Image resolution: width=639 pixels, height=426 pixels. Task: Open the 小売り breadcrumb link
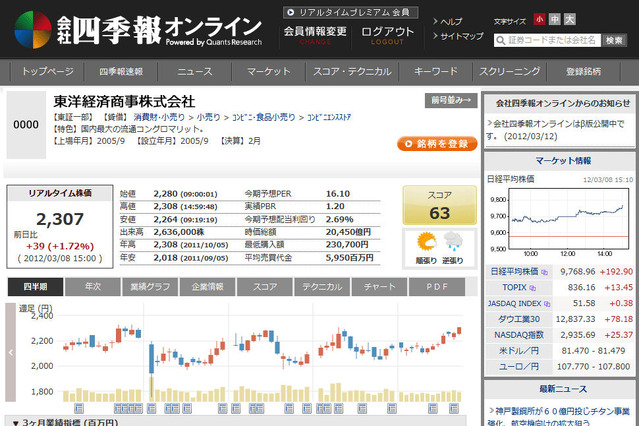click(208, 117)
